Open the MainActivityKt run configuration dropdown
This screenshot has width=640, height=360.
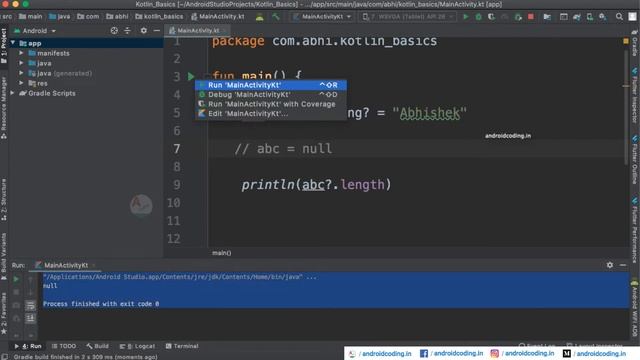(x=322, y=17)
